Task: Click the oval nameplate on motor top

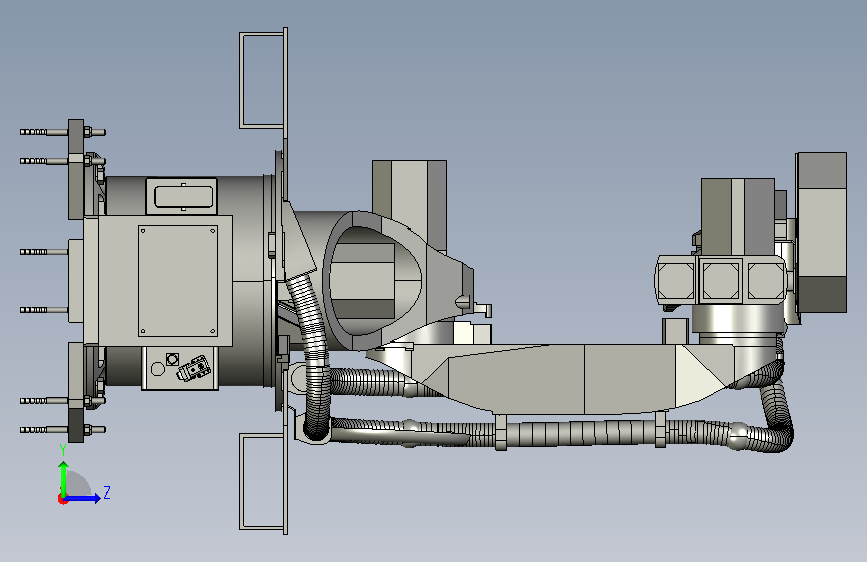Action: click(184, 196)
